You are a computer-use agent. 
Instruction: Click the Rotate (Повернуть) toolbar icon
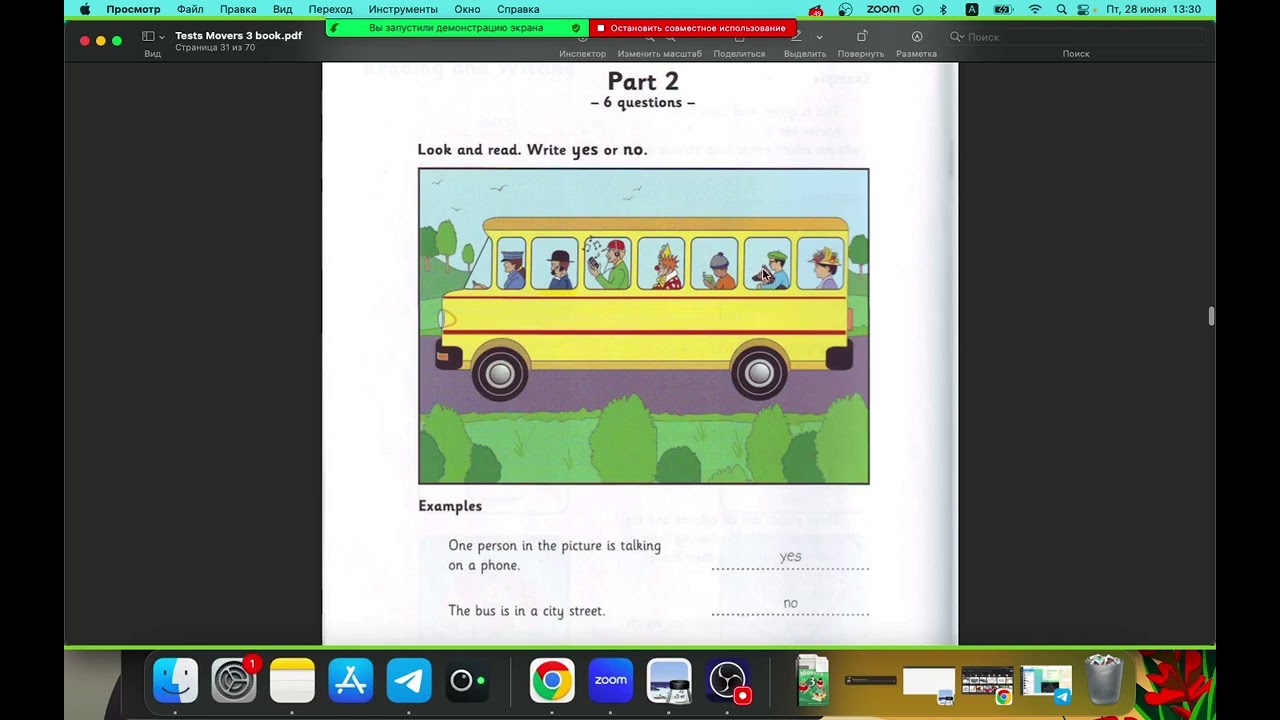(861, 37)
